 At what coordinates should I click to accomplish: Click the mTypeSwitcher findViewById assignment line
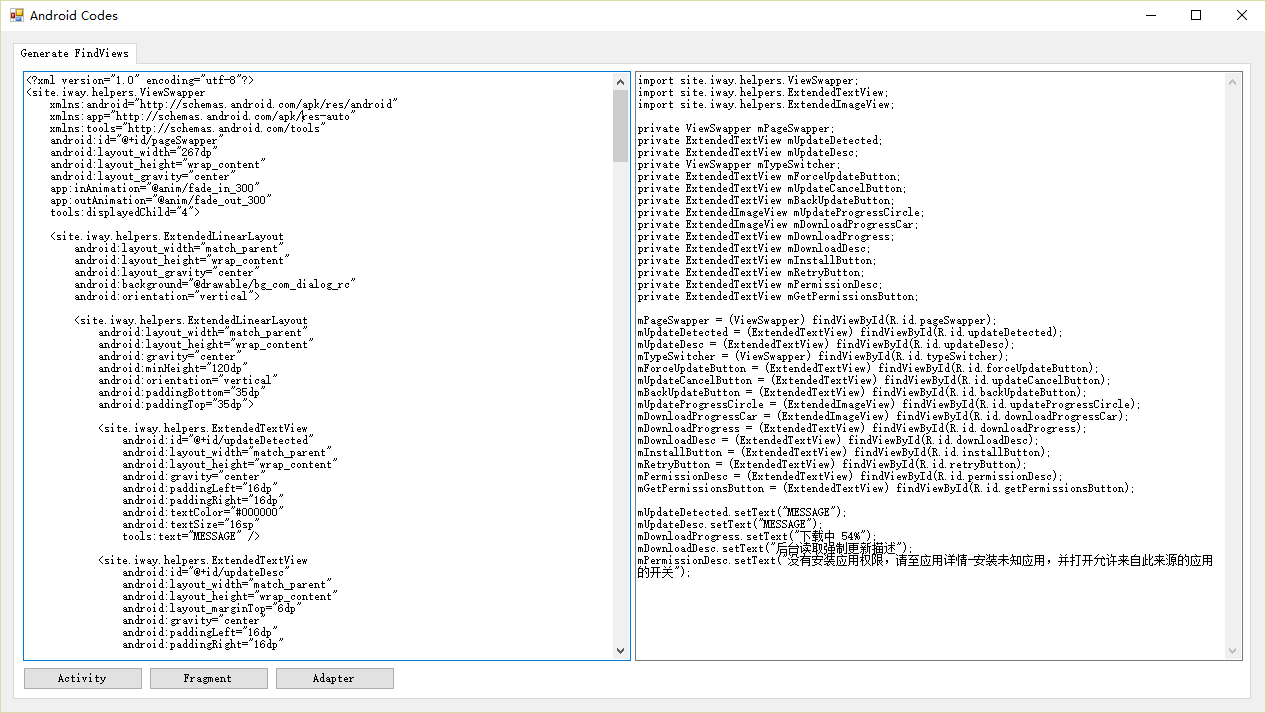(x=823, y=356)
